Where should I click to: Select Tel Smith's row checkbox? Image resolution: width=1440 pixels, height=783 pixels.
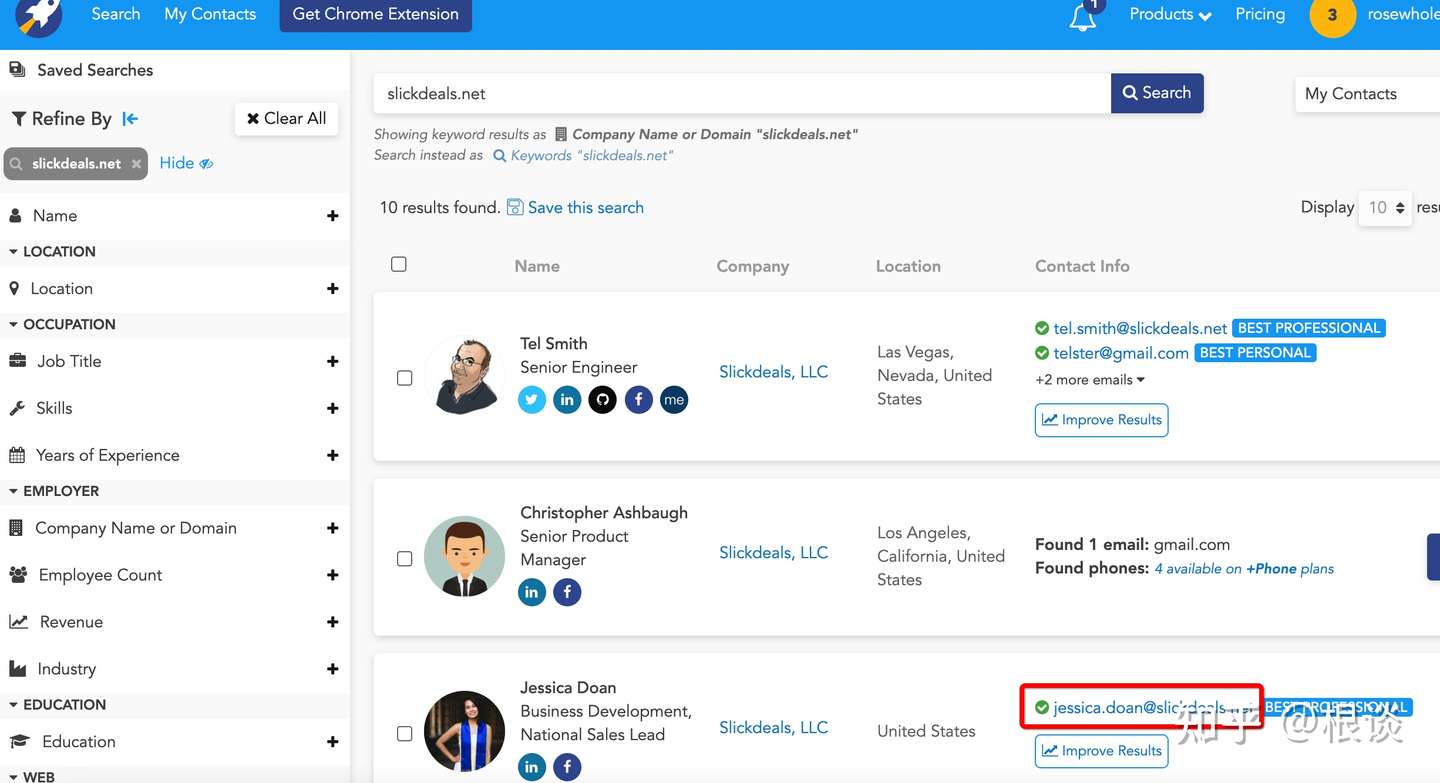[405, 378]
